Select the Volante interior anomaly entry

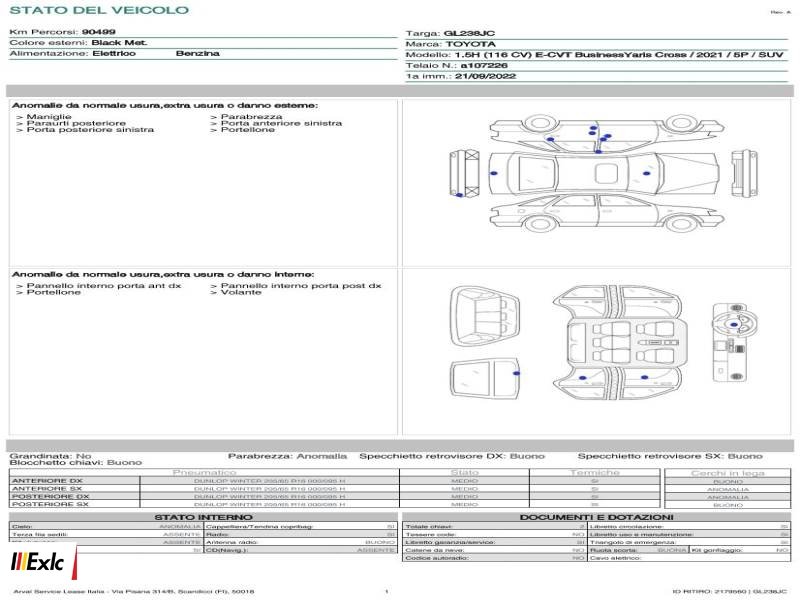click(x=236, y=292)
